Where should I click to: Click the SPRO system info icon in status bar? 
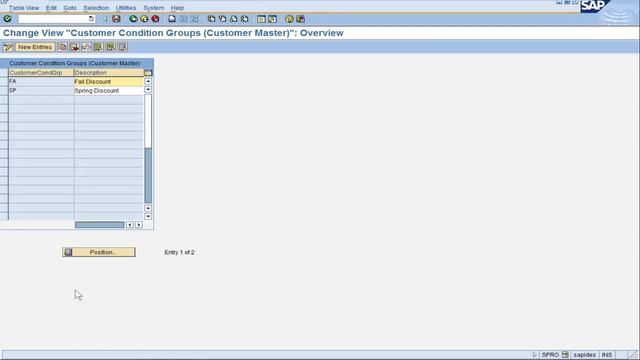click(565, 355)
